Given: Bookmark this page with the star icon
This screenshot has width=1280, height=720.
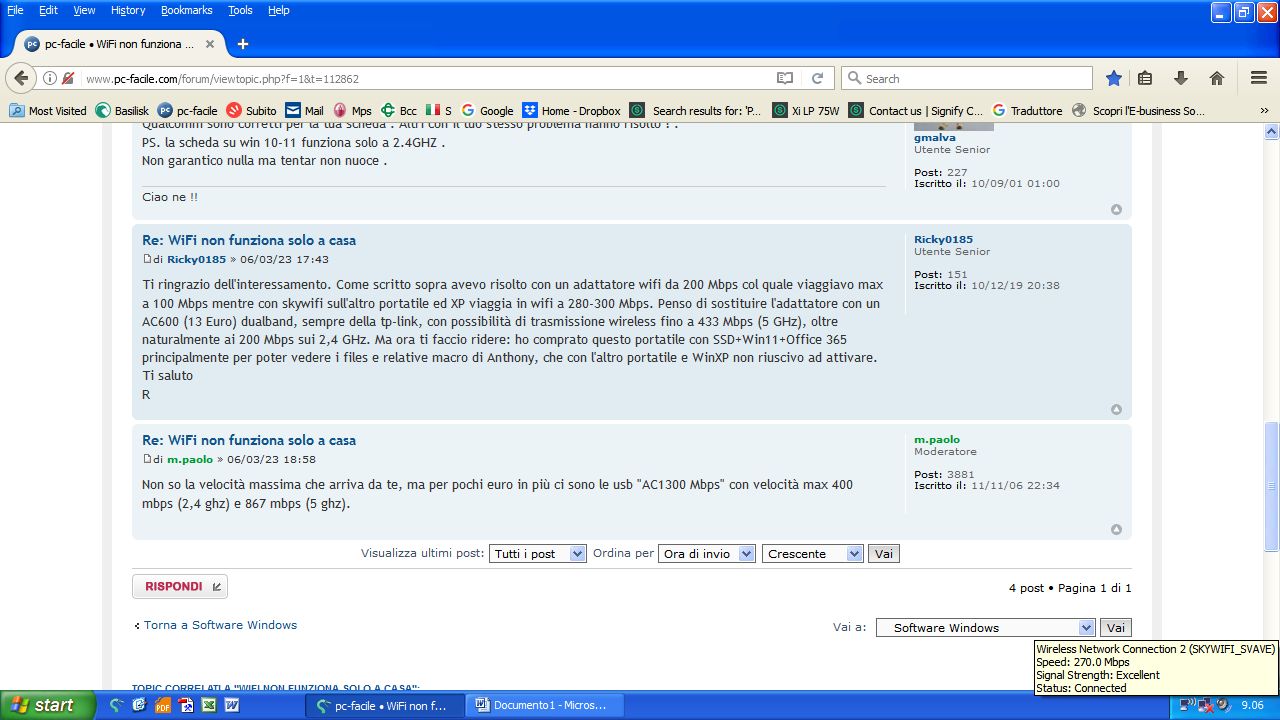Looking at the screenshot, I should click(x=1114, y=78).
